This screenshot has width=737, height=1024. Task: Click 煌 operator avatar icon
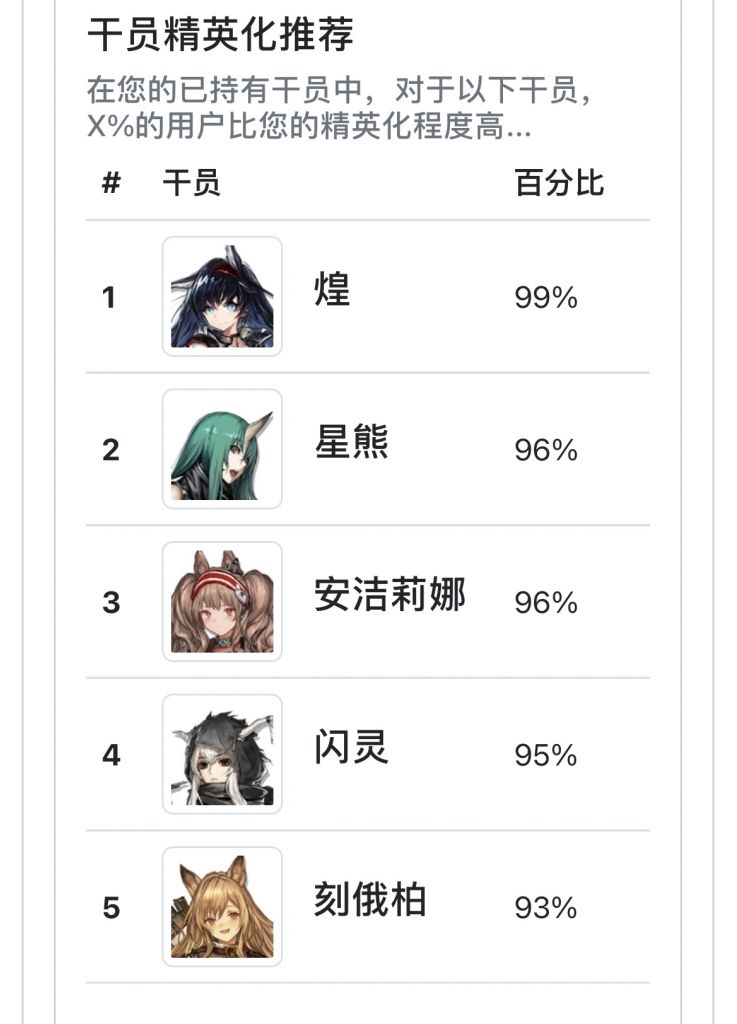tap(222, 297)
